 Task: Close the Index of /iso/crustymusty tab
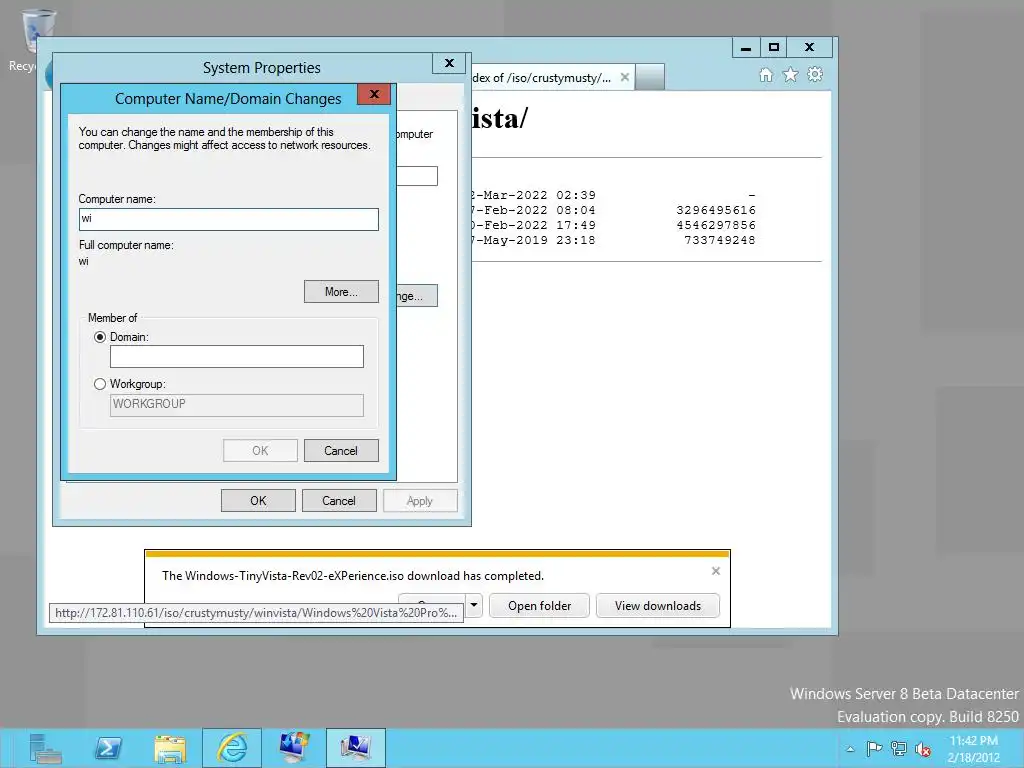tap(625, 77)
